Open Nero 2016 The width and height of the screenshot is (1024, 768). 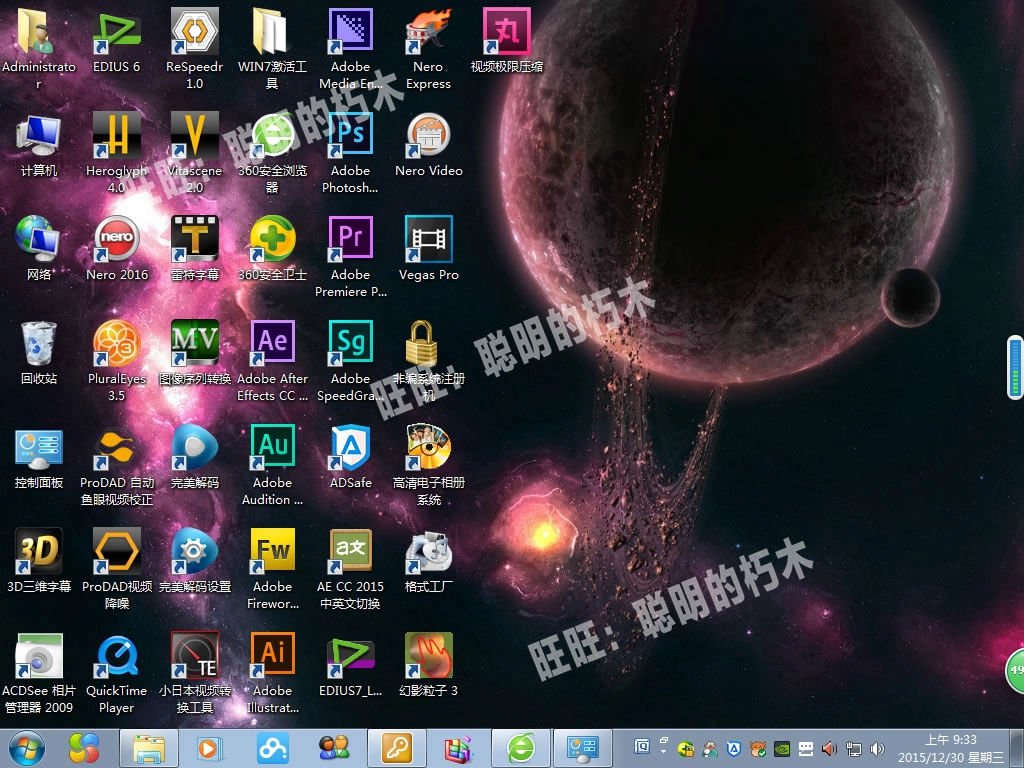[x=116, y=240]
